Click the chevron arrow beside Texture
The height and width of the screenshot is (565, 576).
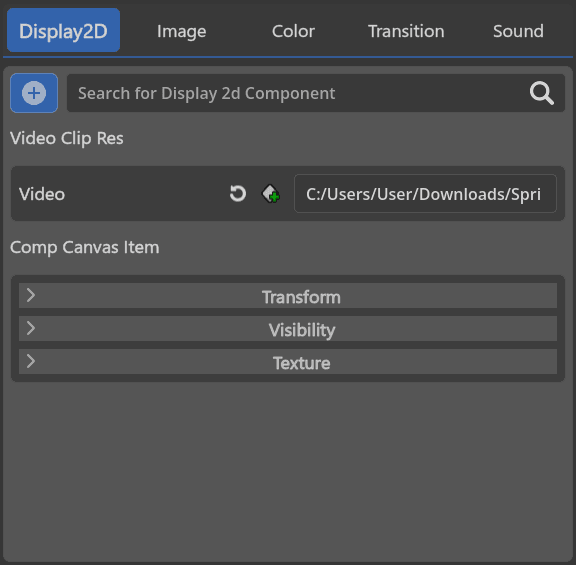pos(31,361)
